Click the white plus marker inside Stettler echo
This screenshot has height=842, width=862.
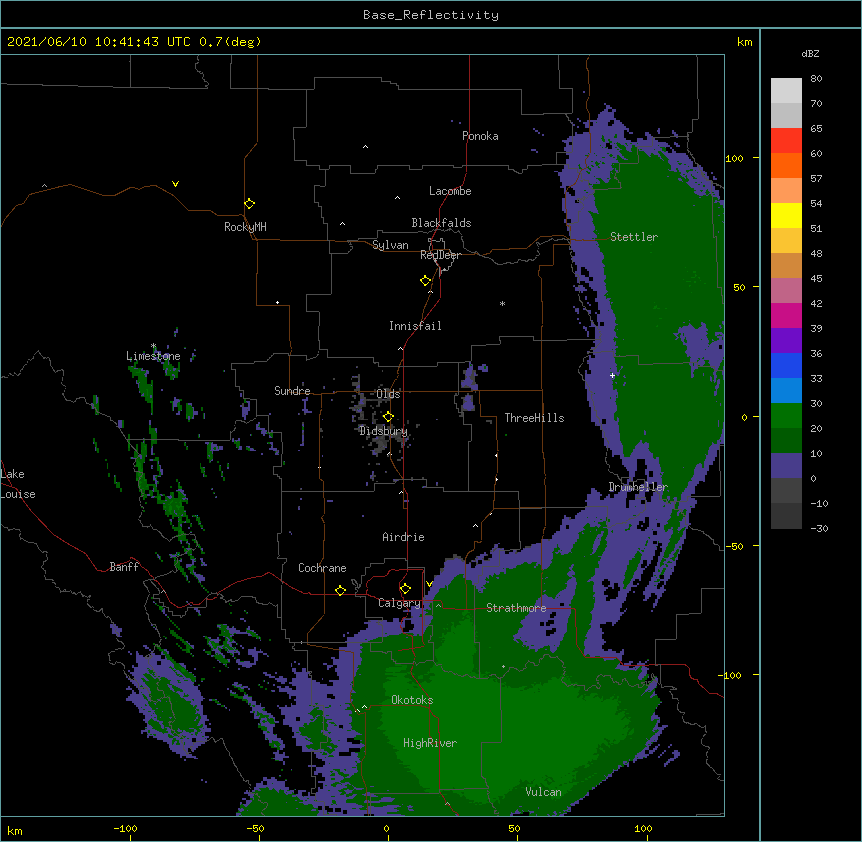[612, 375]
